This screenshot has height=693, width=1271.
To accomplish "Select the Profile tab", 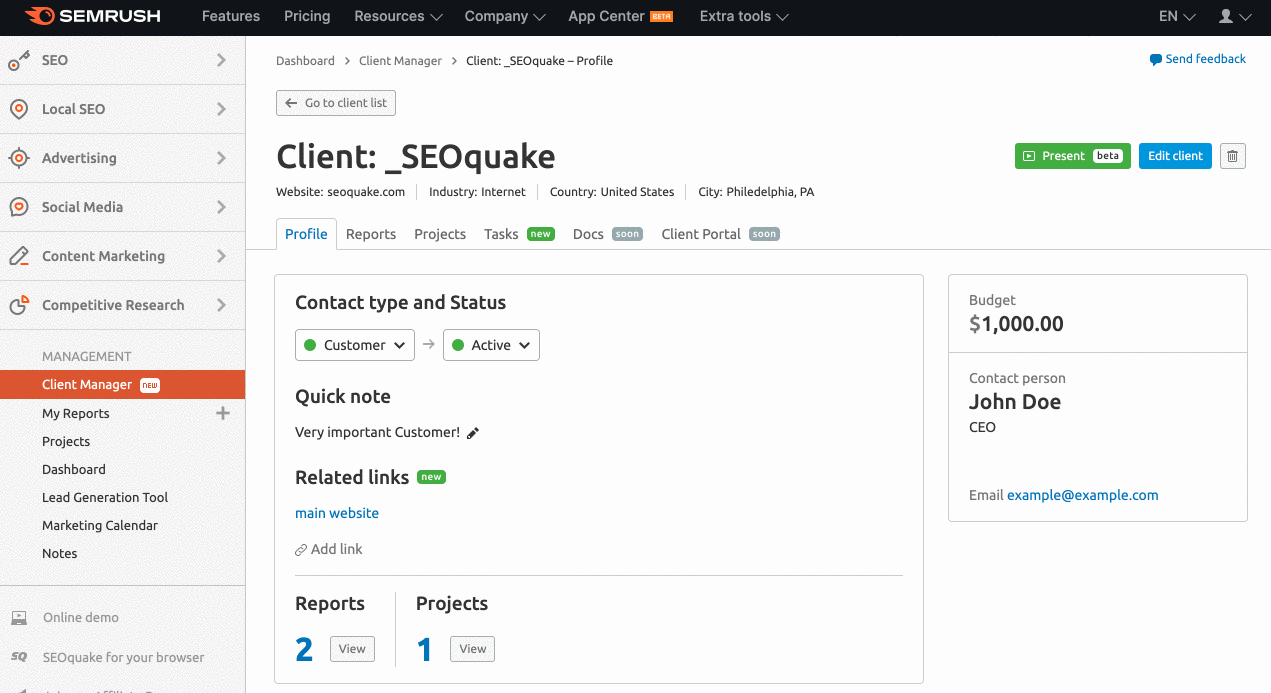I will pos(306,234).
